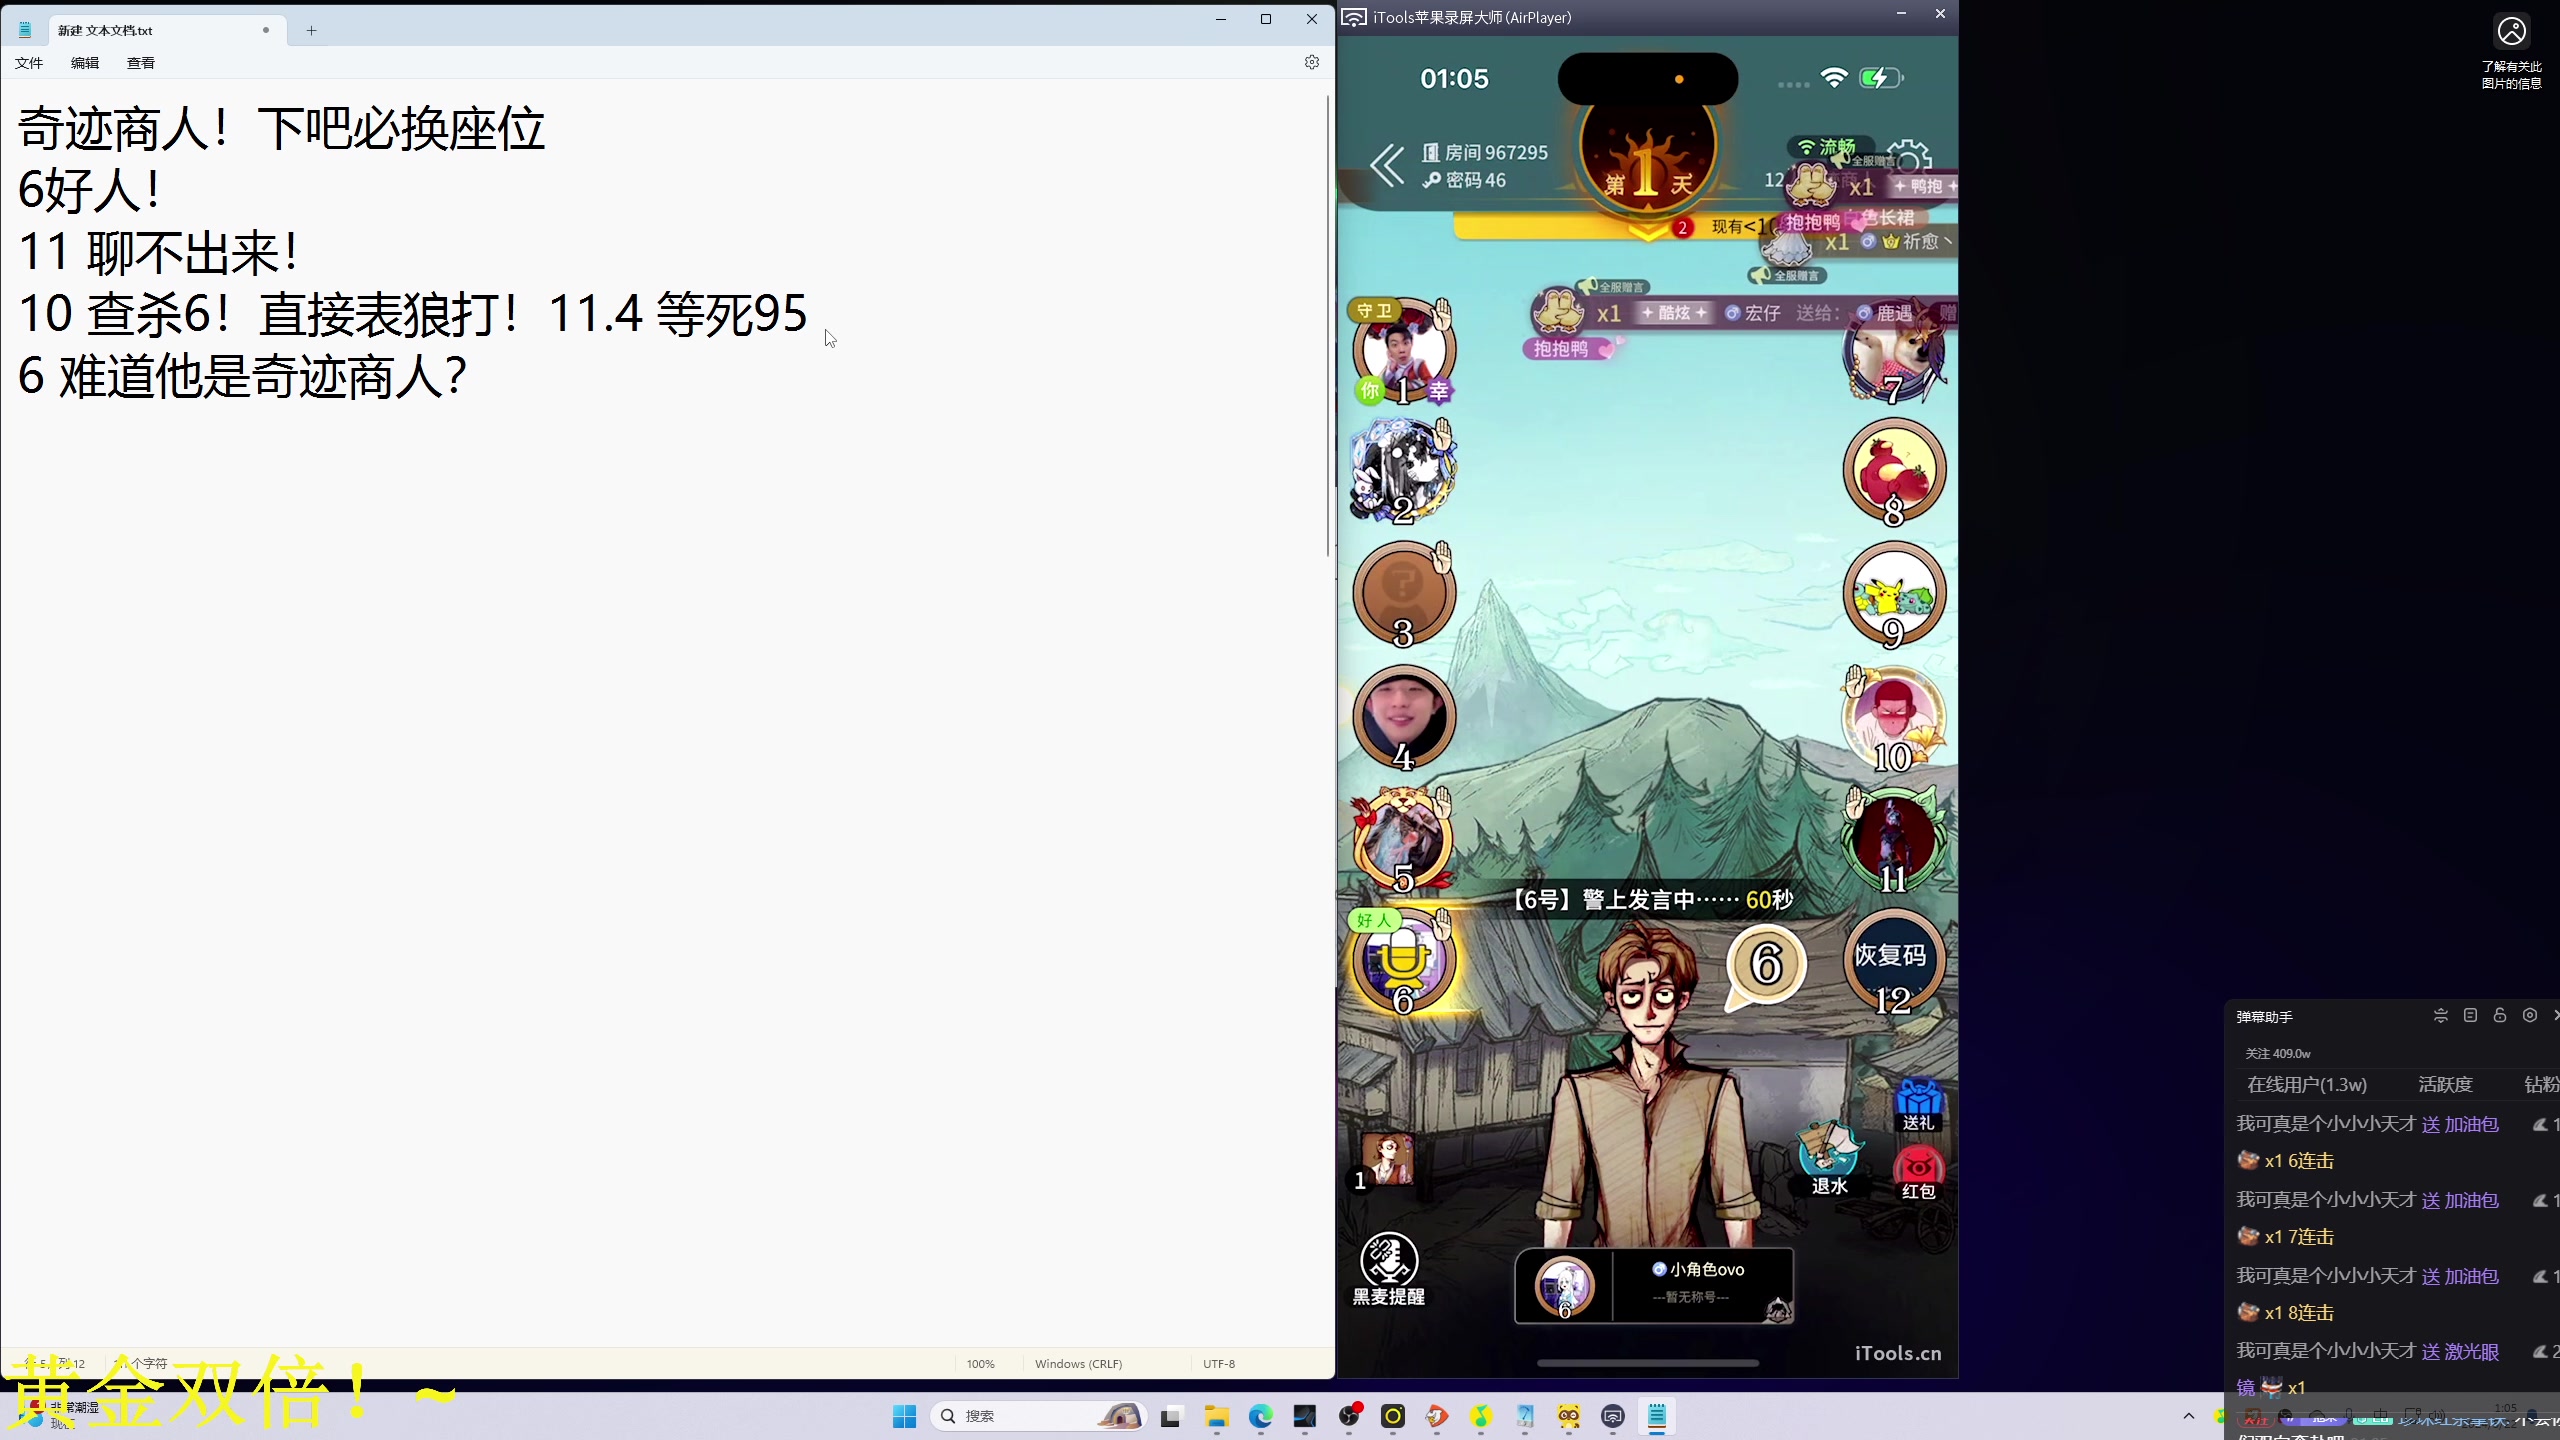The height and width of the screenshot is (1440, 2560).
Task: Select player 2 avatar
Action: [x=1403, y=471]
